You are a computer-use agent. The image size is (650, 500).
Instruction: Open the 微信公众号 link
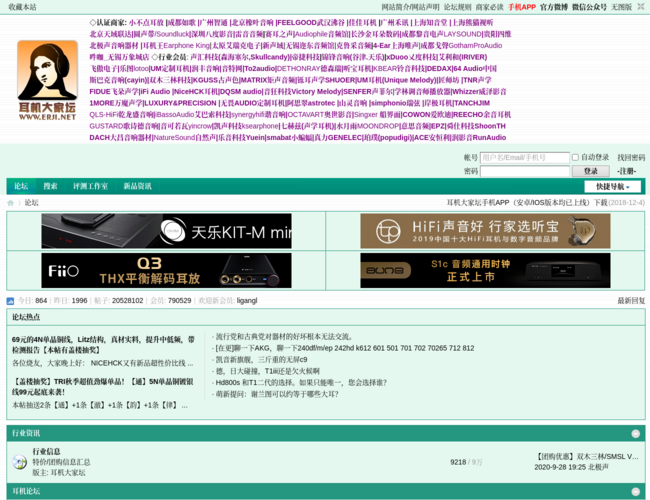tap(589, 7)
